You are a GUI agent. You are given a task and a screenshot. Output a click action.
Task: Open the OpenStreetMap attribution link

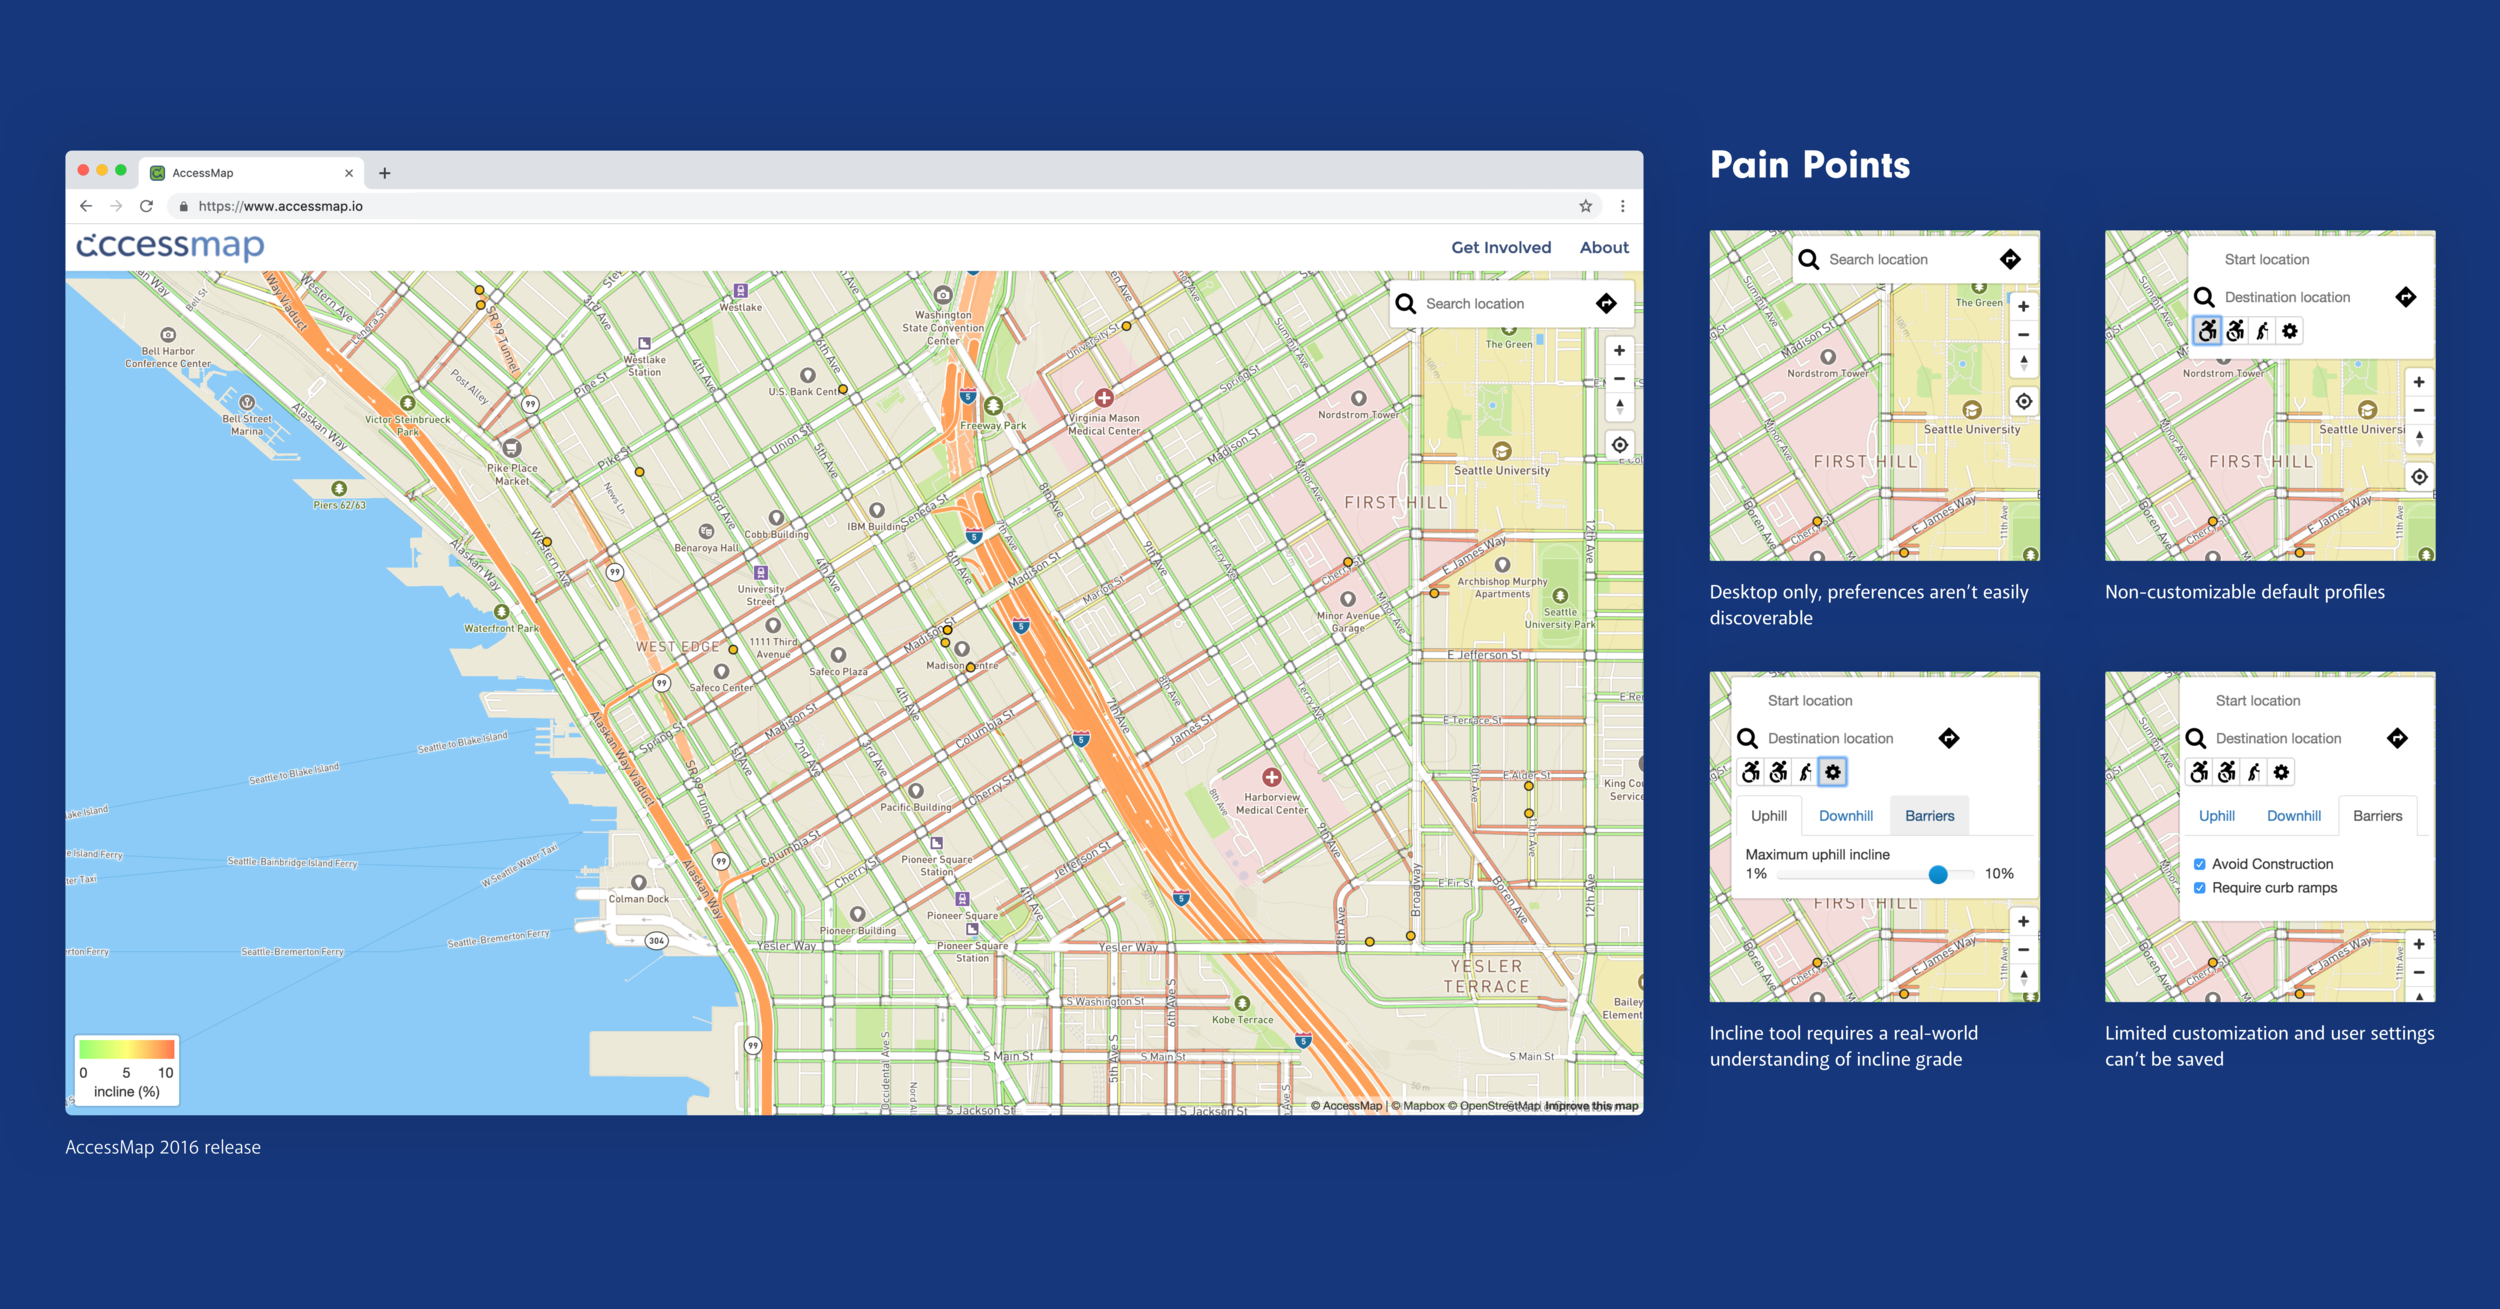[1493, 1106]
